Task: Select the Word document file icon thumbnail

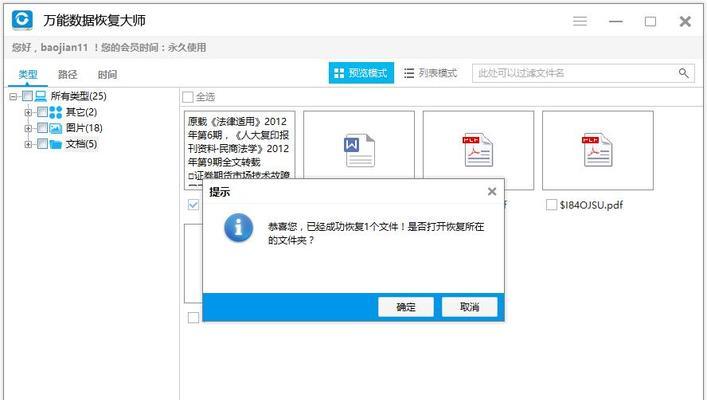Action: point(359,150)
